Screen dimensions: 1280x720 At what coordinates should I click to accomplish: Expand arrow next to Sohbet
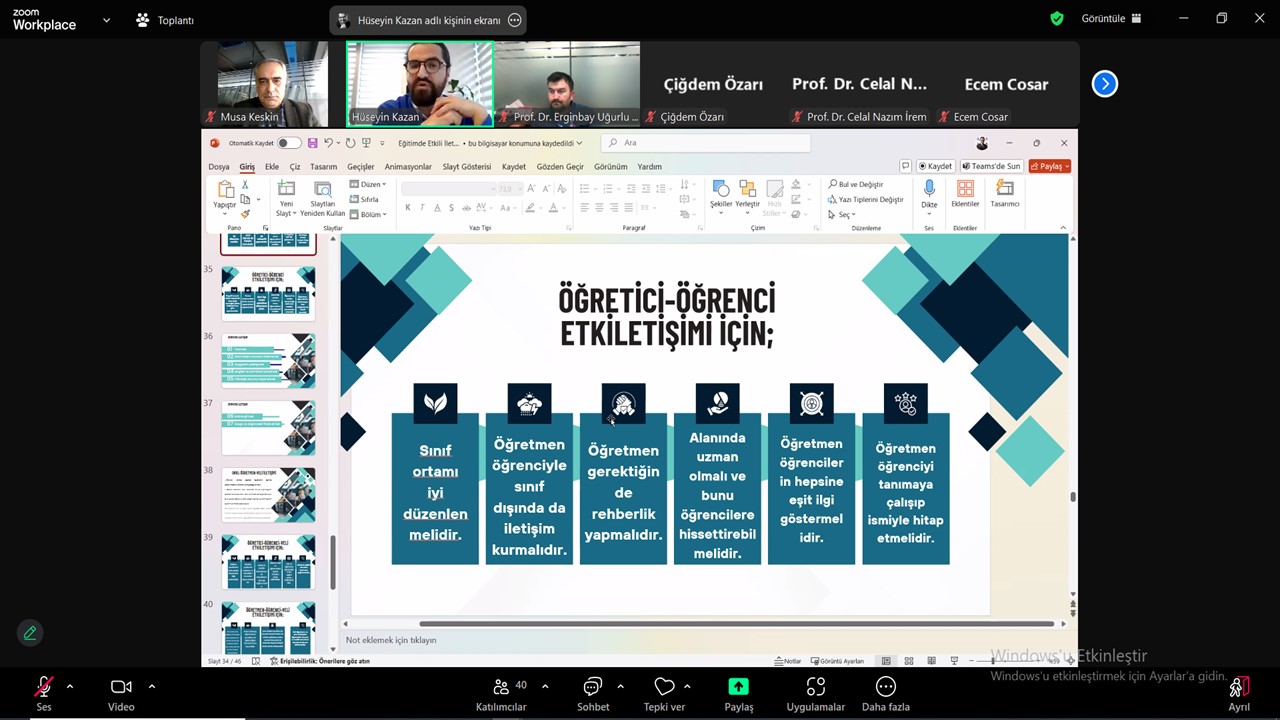(x=620, y=686)
